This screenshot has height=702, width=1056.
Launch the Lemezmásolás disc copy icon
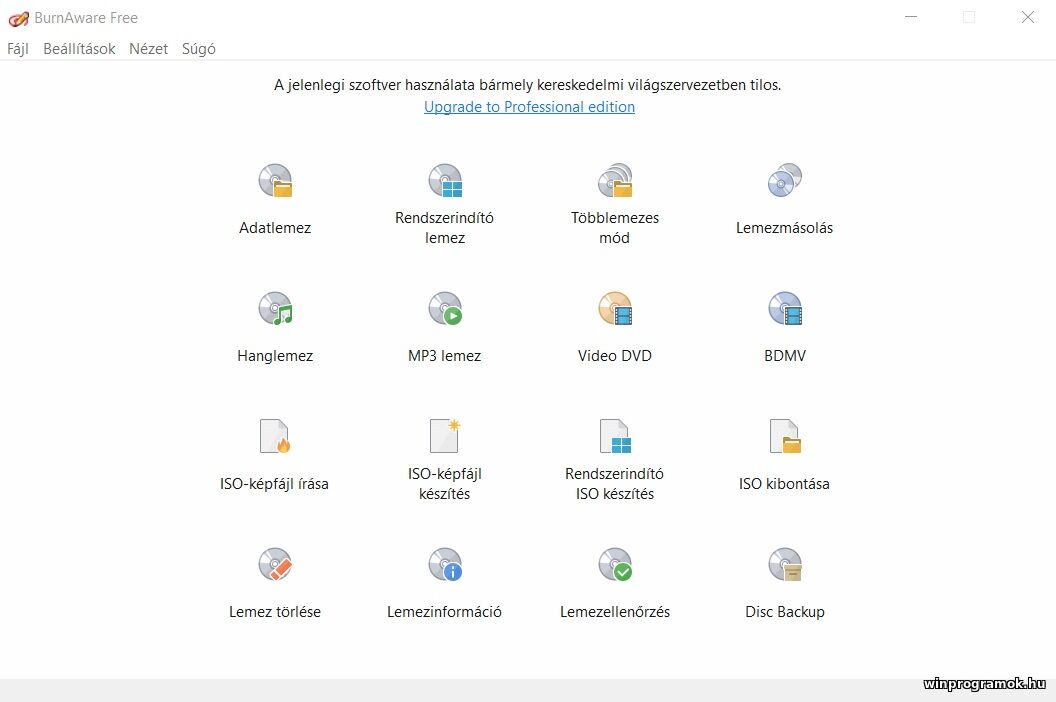[x=785, y=181]
